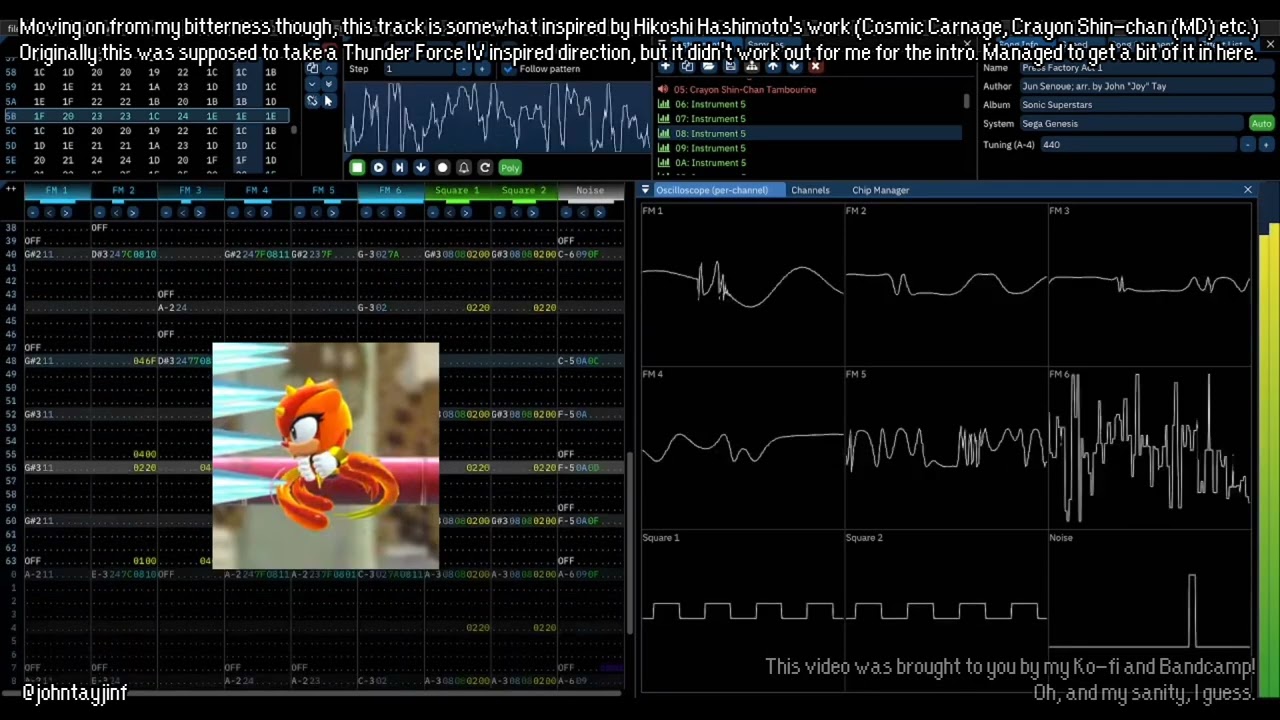The width and height of the screenshot is (1280, 720).
Task: Increase Tuning (A-4) with plus button
Action: pyautogui.click(x=1266, y=145)
